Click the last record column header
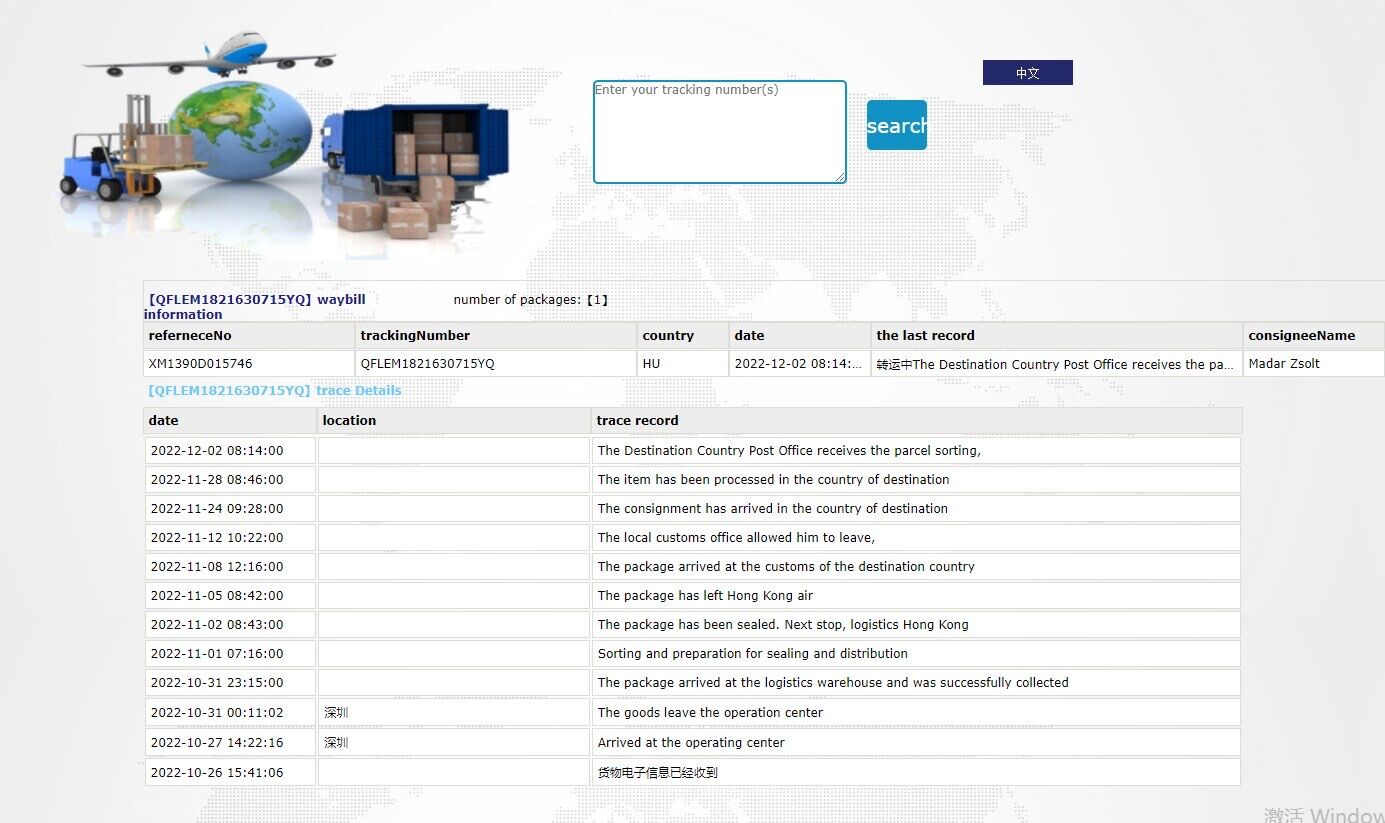 point(1057,336)
